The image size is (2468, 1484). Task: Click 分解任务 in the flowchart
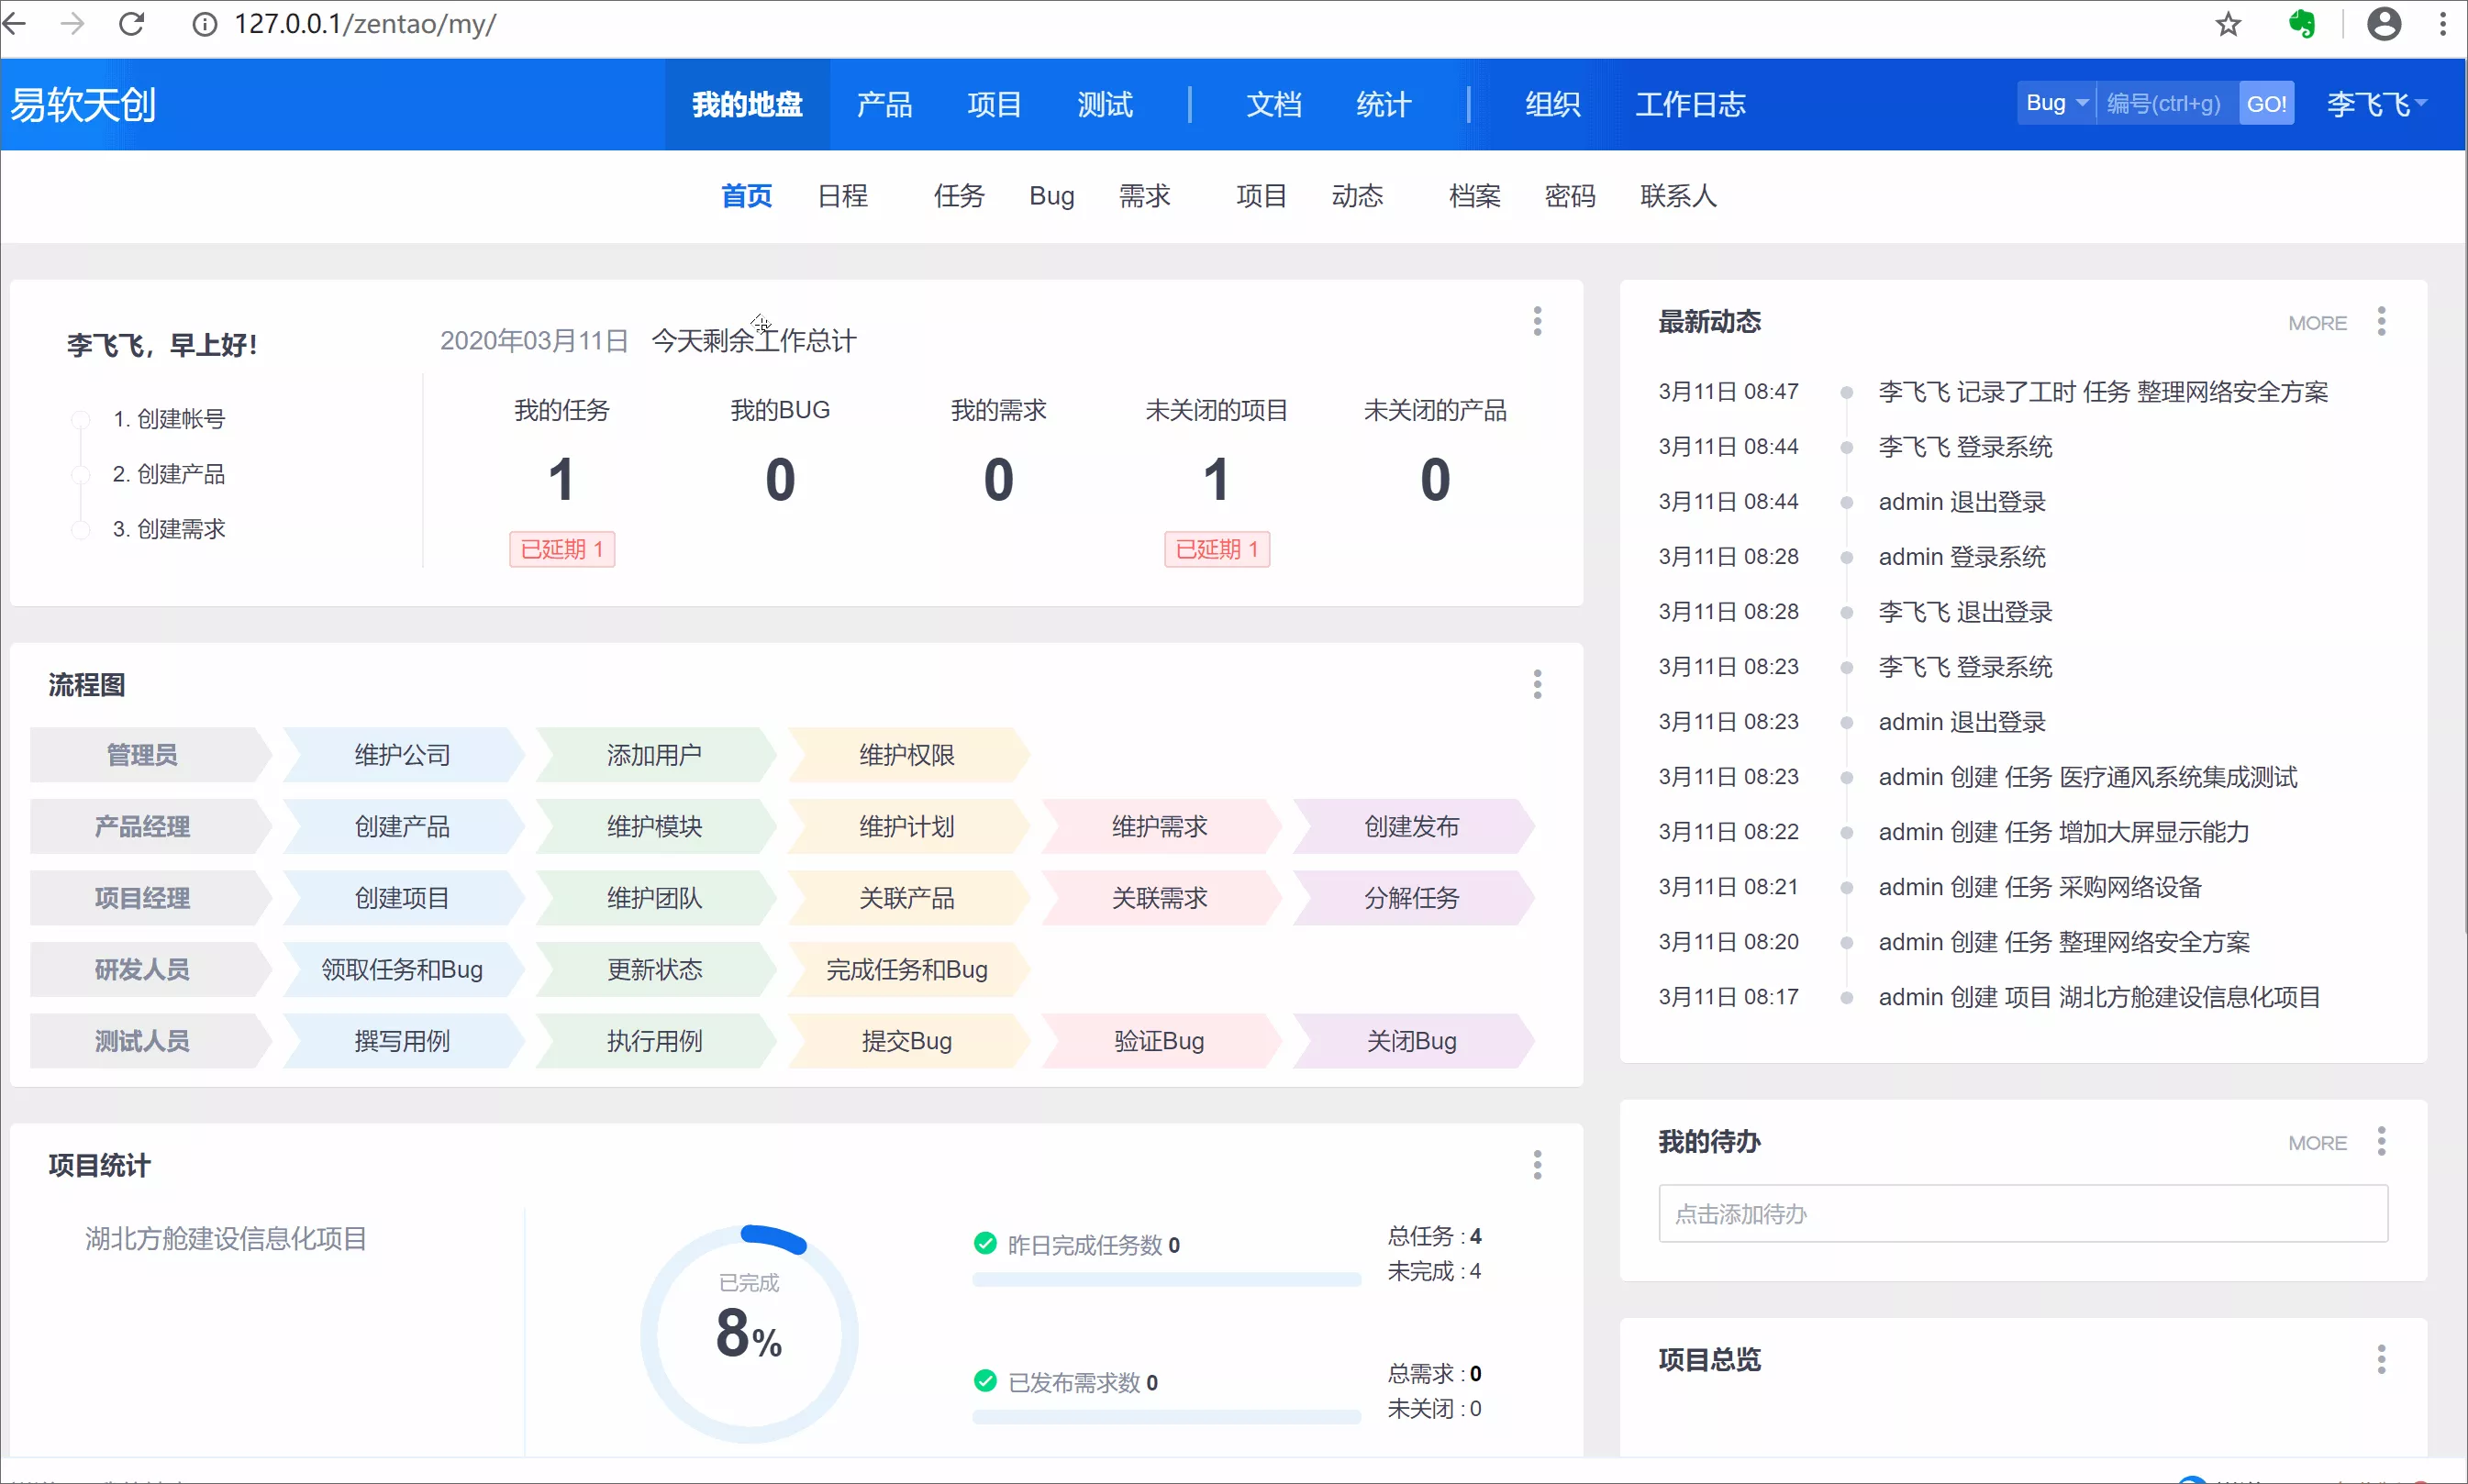(1412, 898)
